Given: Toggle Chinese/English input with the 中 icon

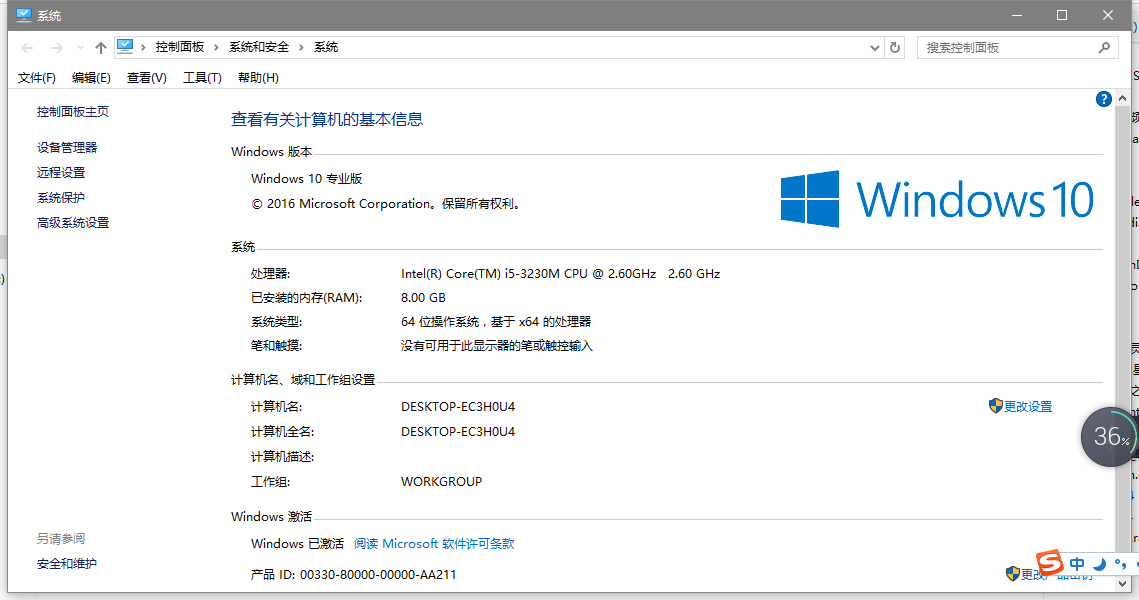Looking at the screenshot, I should click(1076, 563).
